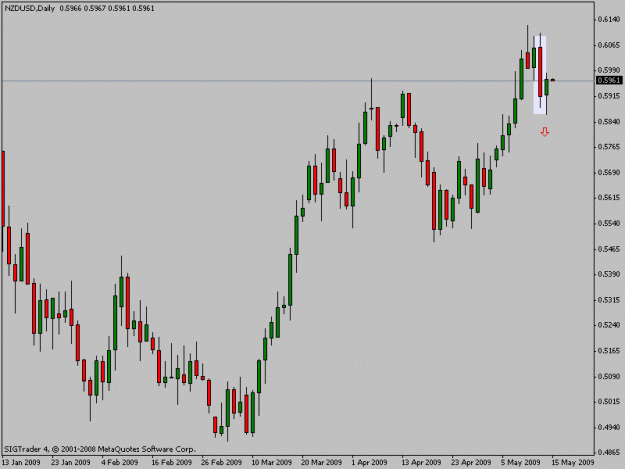The height and width of the screenshot is (469, 625).
Task: Click the 0.5315 price axis label
Action: click(x=609, y=300)
